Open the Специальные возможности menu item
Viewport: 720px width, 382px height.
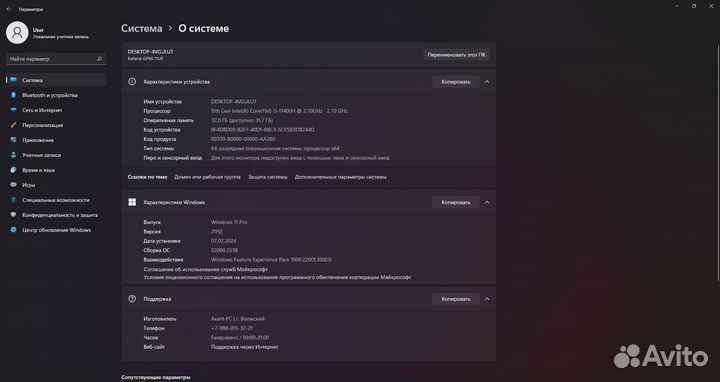(x=56, y=200)
